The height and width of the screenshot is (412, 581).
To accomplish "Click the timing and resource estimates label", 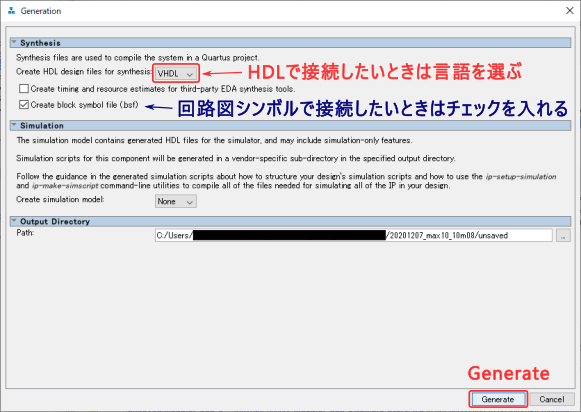I will pos(163,89).
